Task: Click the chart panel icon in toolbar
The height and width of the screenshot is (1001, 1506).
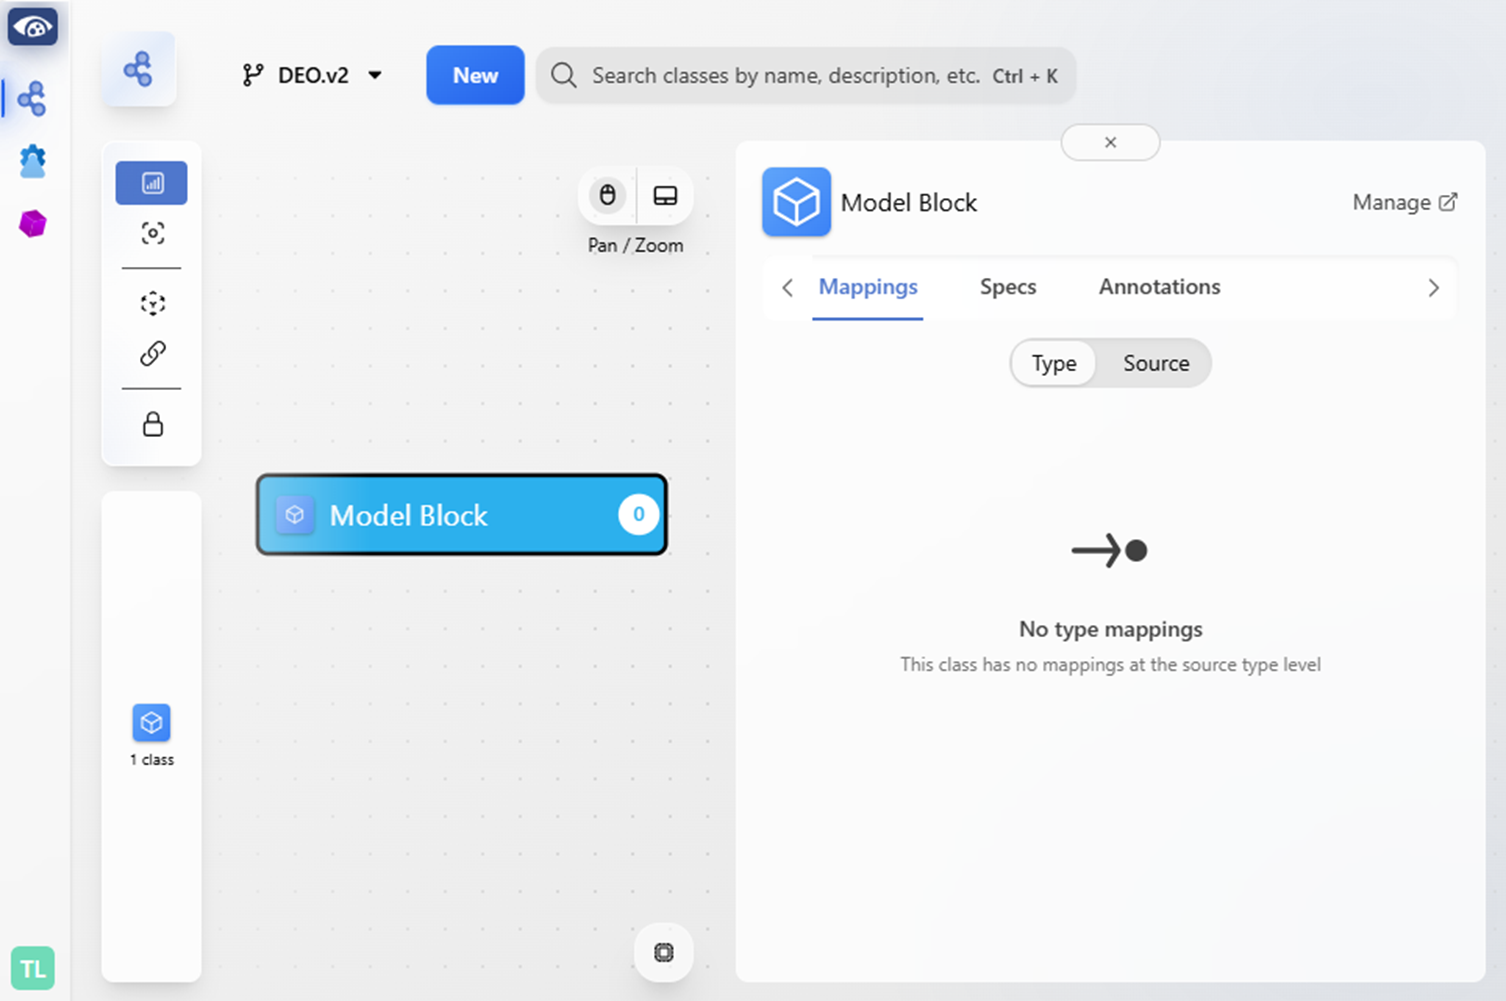Action: pos(152,183)
